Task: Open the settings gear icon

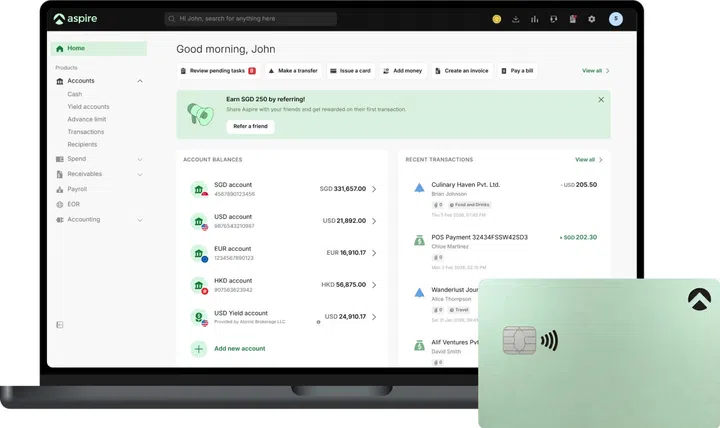Action: coord(591,19)
